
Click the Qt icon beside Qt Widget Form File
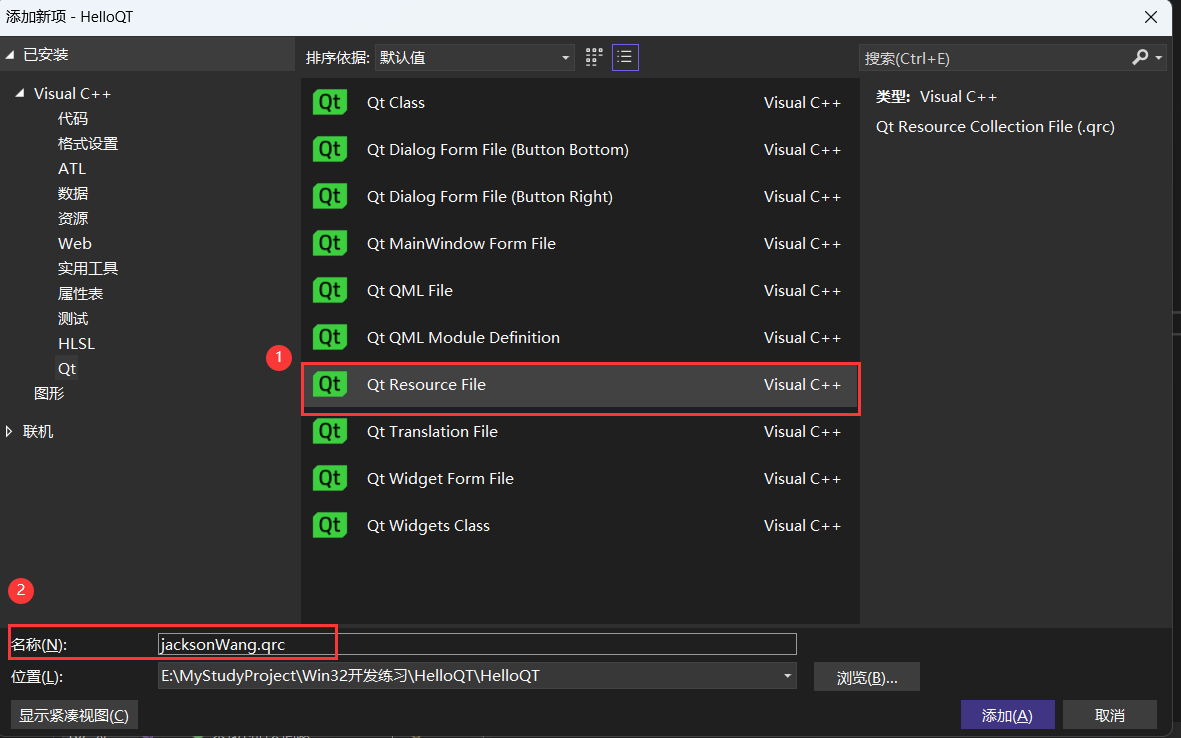click(330, 478)
